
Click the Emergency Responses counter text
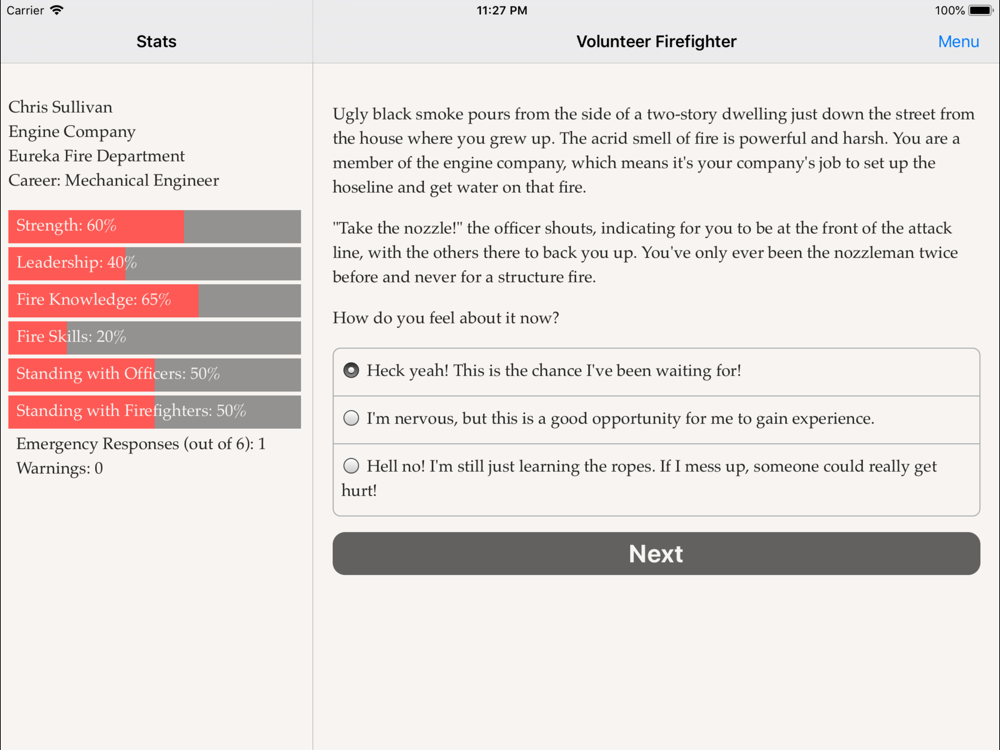click(x=141, y=444)
